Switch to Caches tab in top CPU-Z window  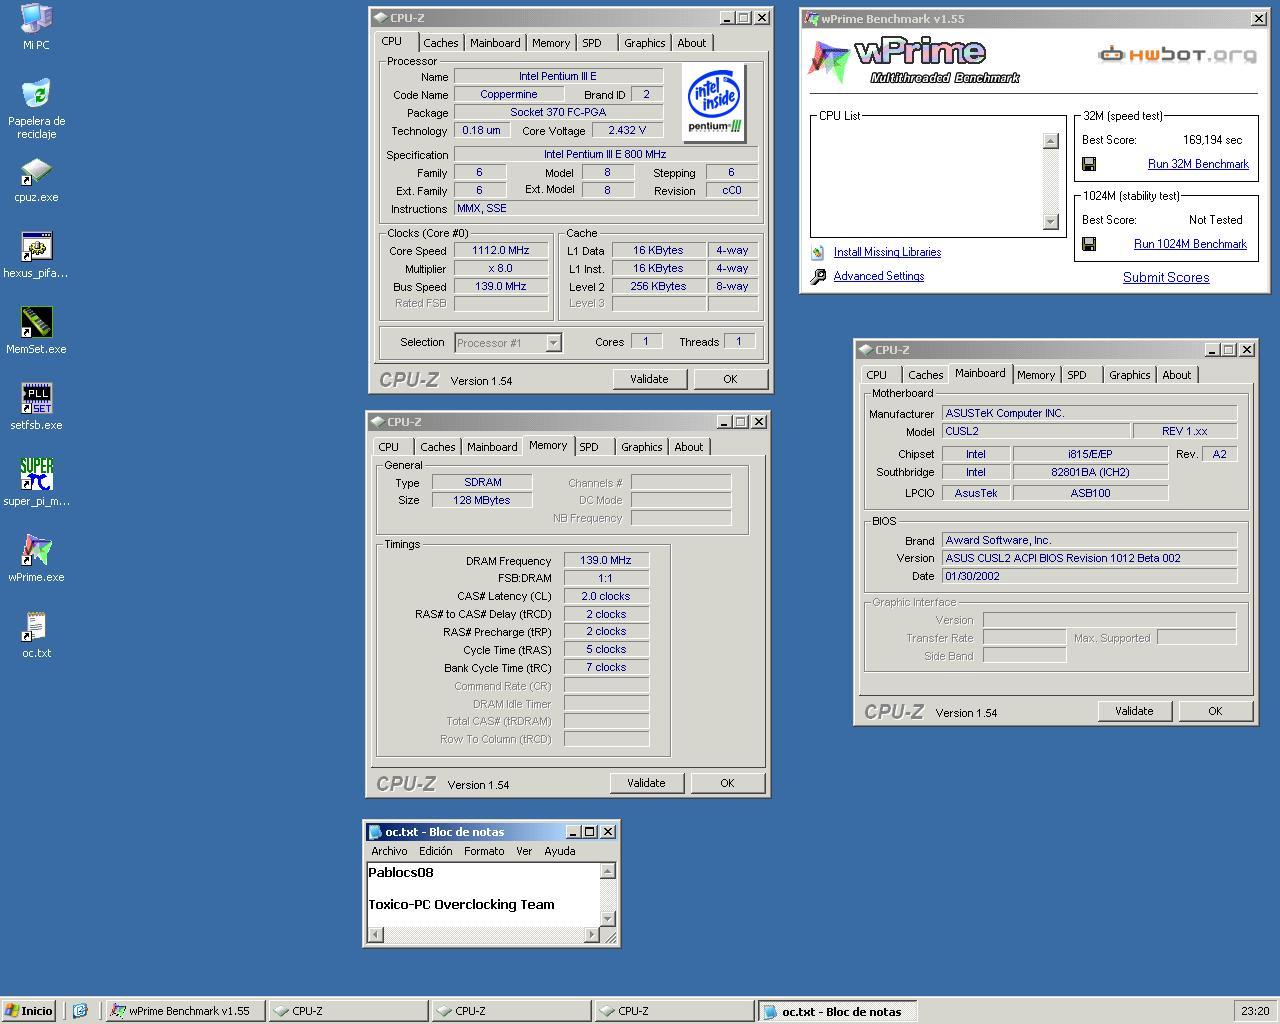pos(440,43)
